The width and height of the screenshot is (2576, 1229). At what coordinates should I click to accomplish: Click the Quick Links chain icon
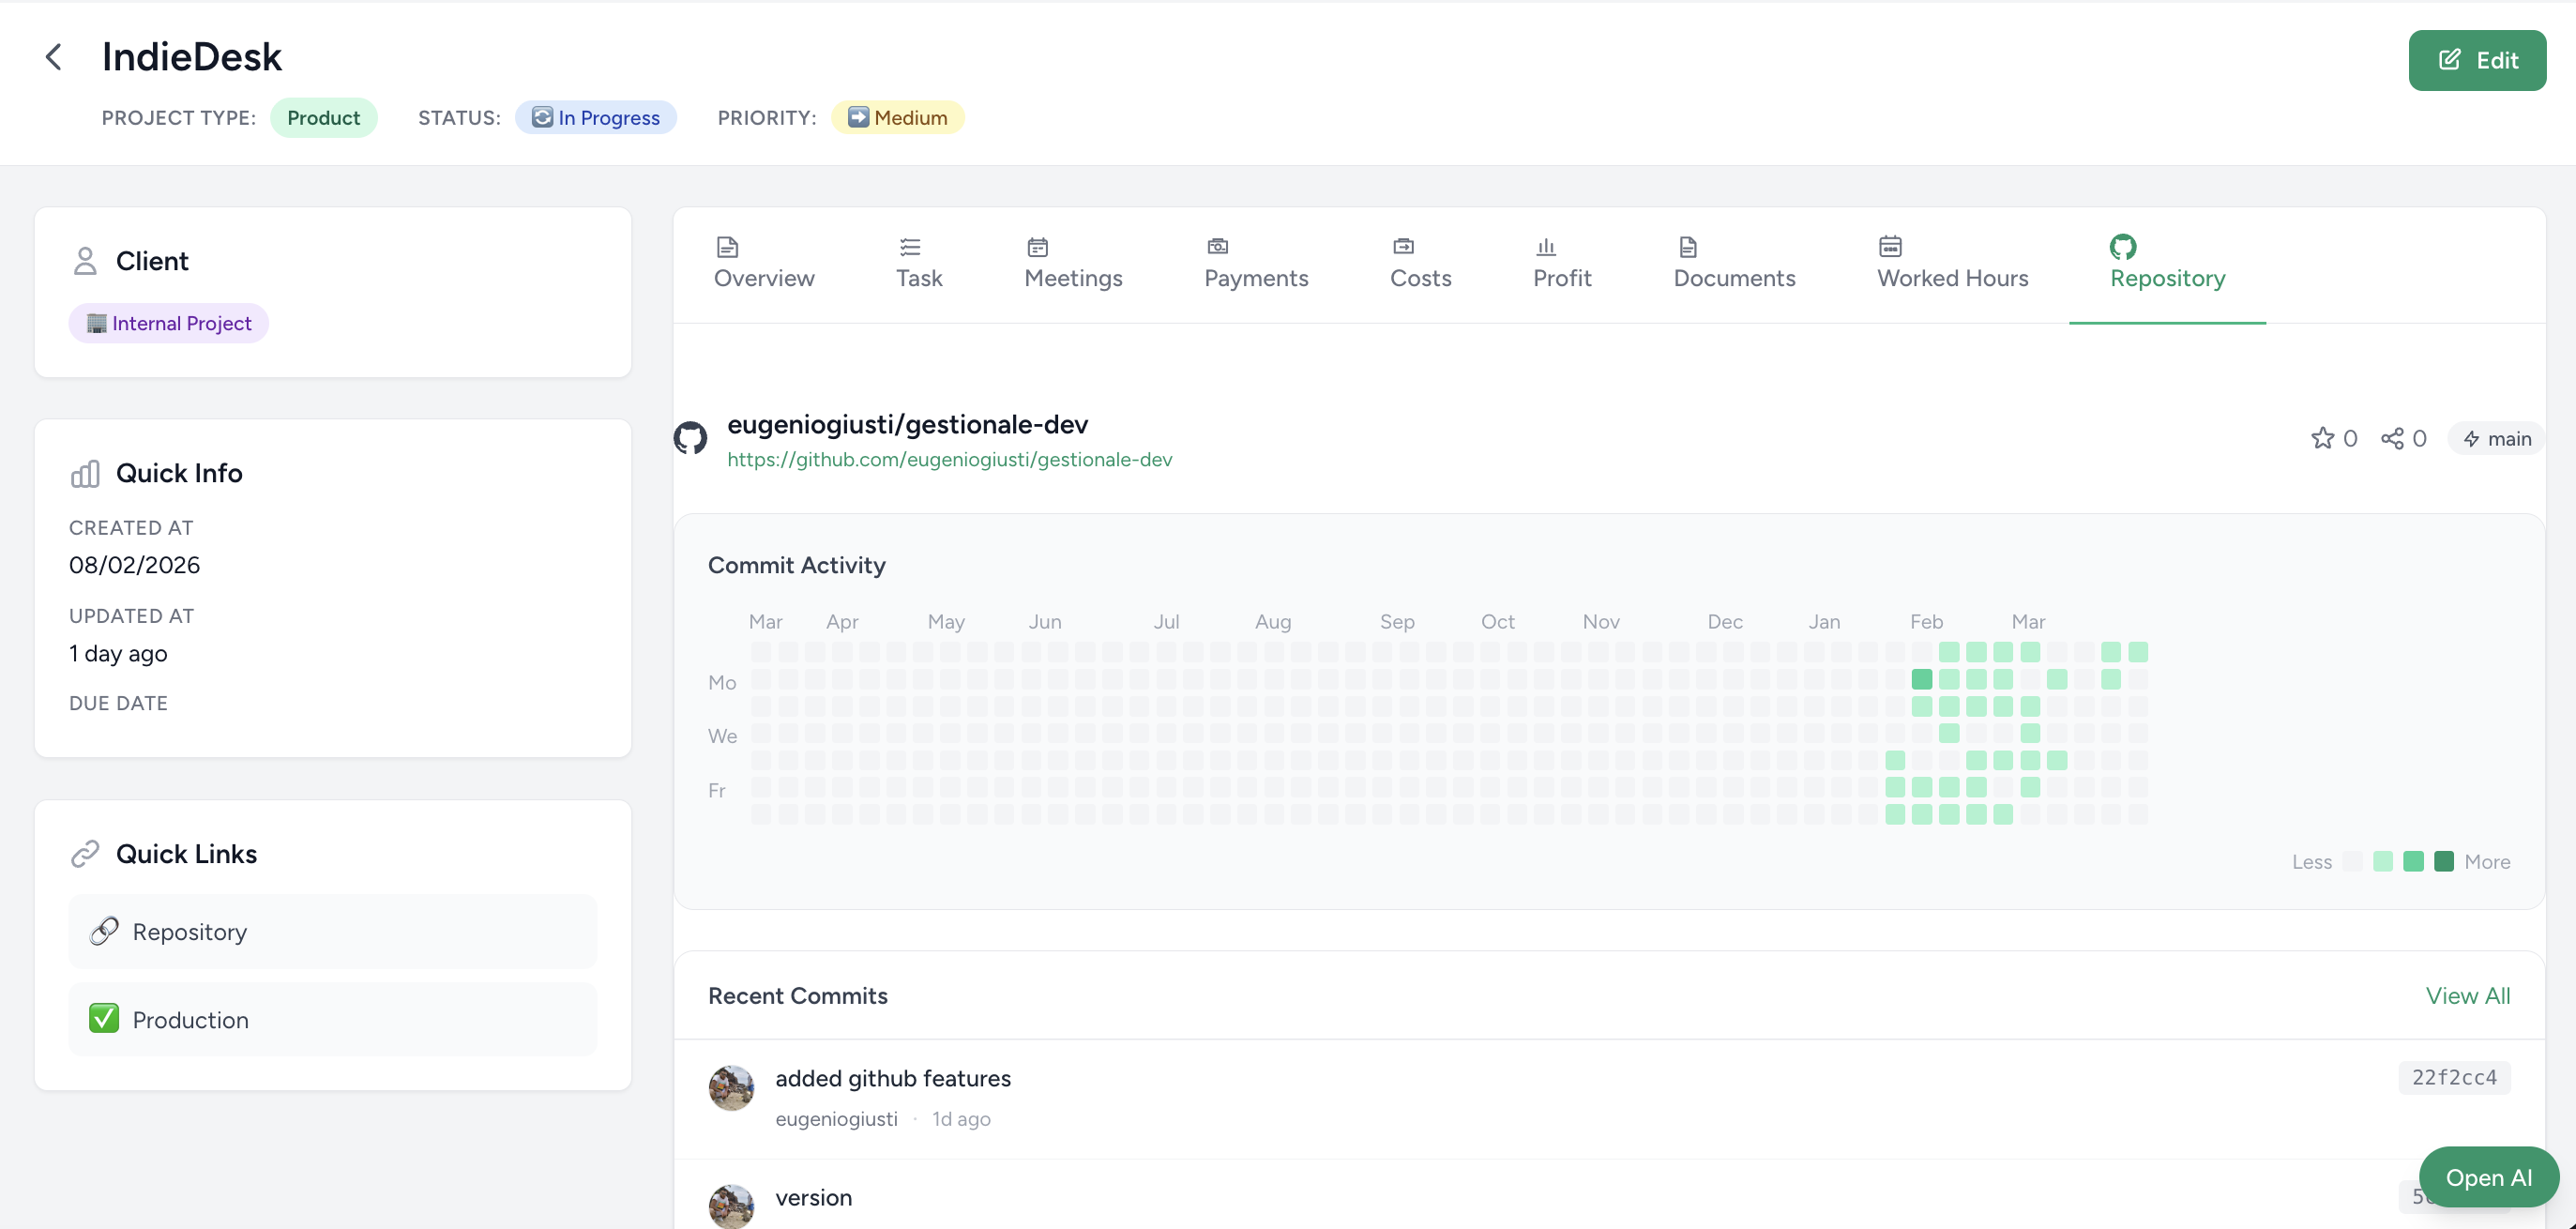(86, 853)
